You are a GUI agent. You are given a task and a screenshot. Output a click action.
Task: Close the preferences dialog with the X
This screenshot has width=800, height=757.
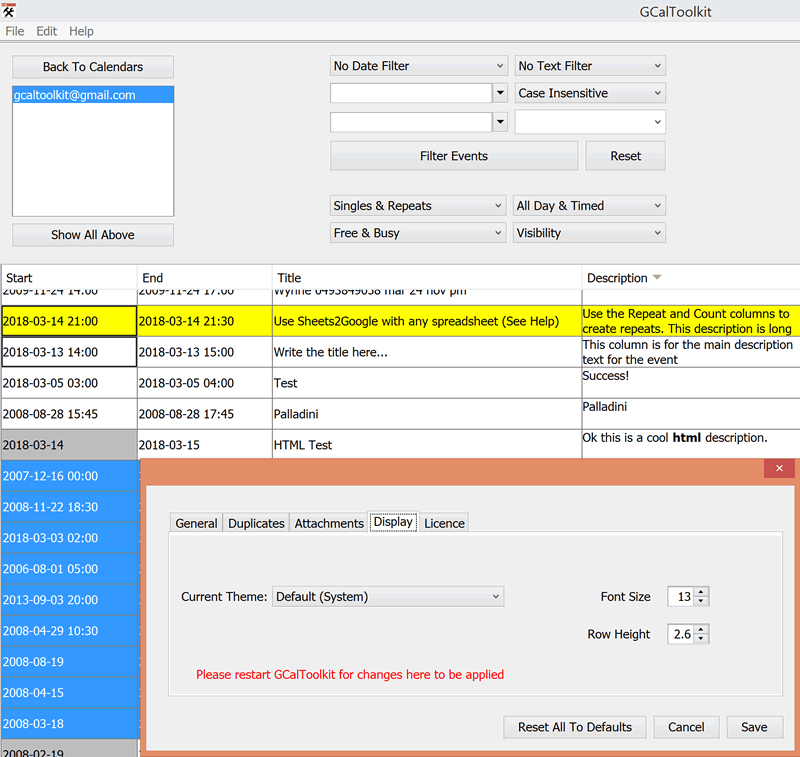779,468
